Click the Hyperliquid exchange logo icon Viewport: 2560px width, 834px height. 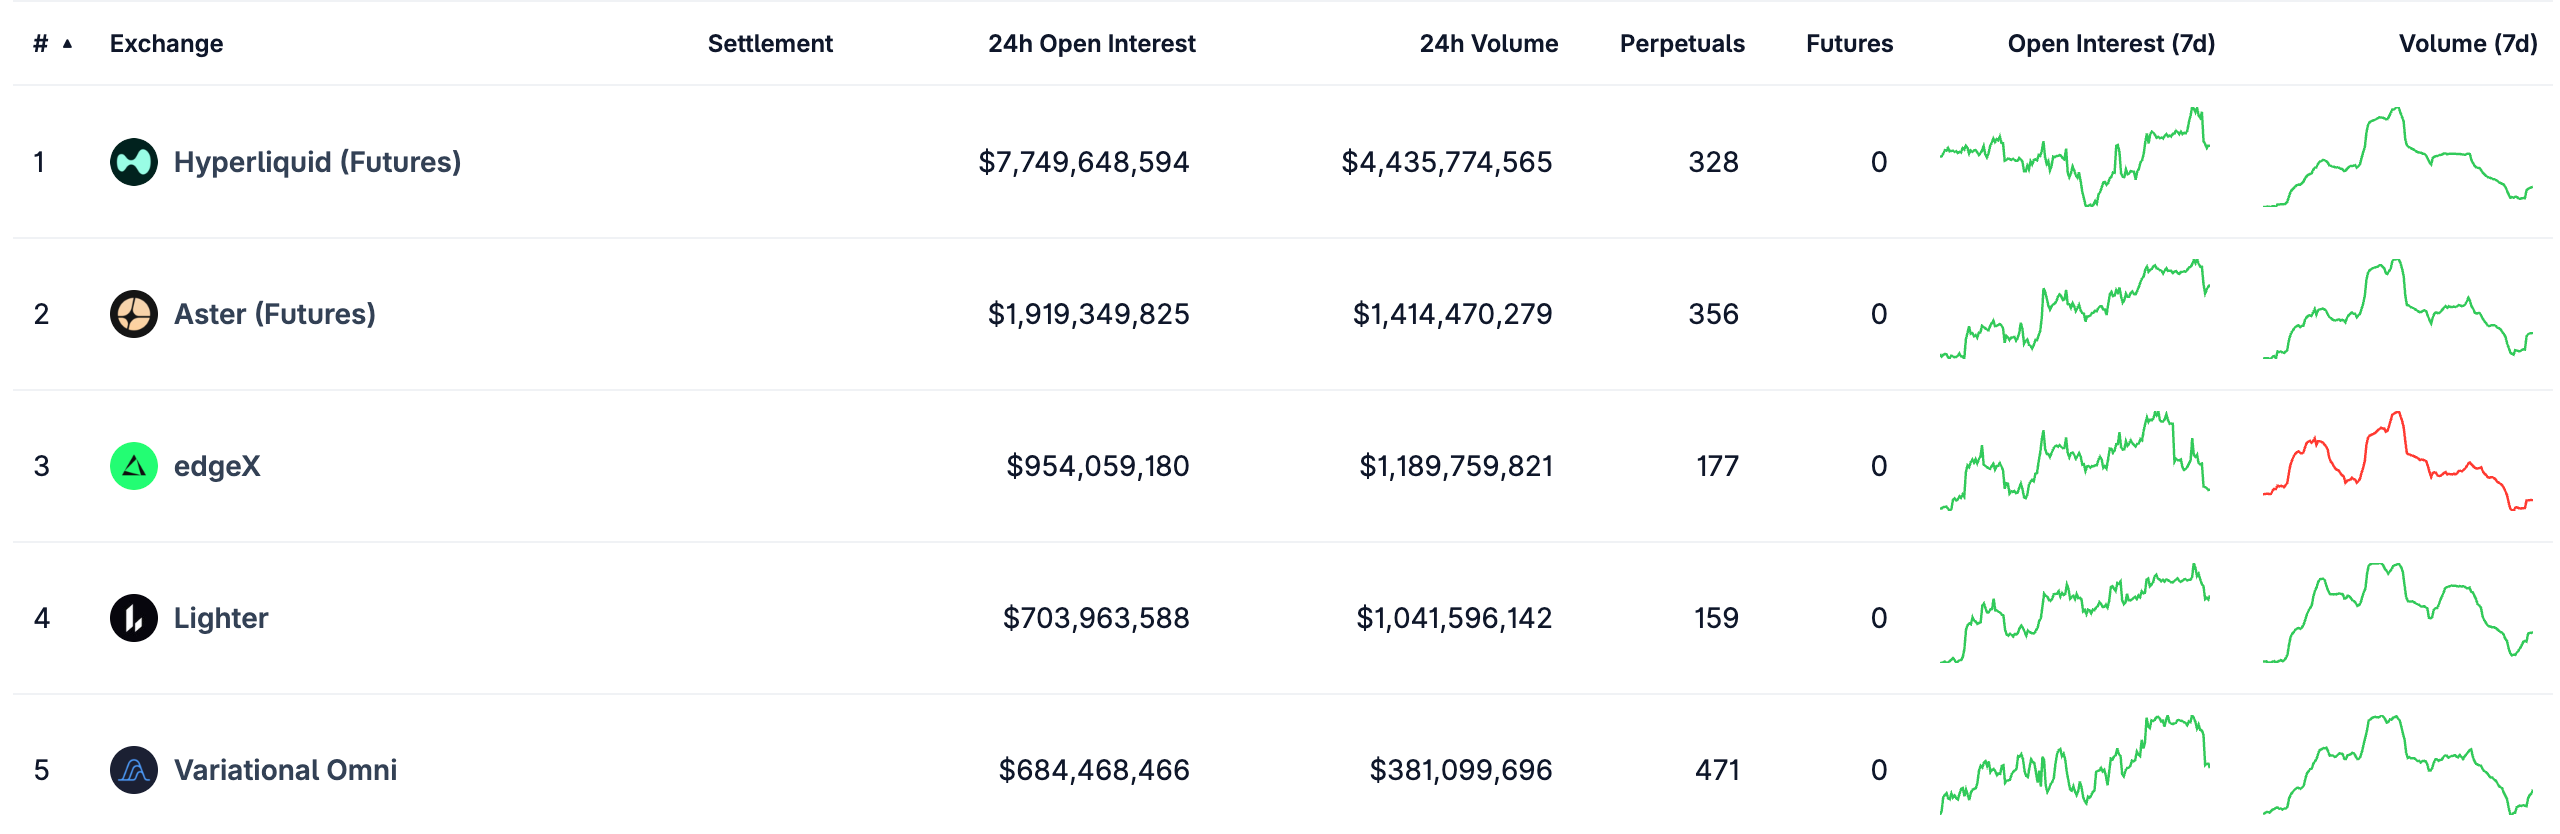[133, 162]
